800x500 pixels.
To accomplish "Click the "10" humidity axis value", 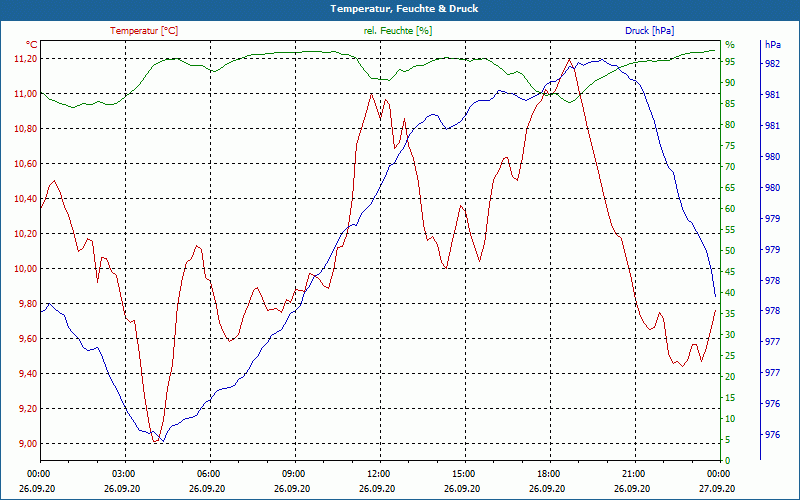I will tap(730, 419).
